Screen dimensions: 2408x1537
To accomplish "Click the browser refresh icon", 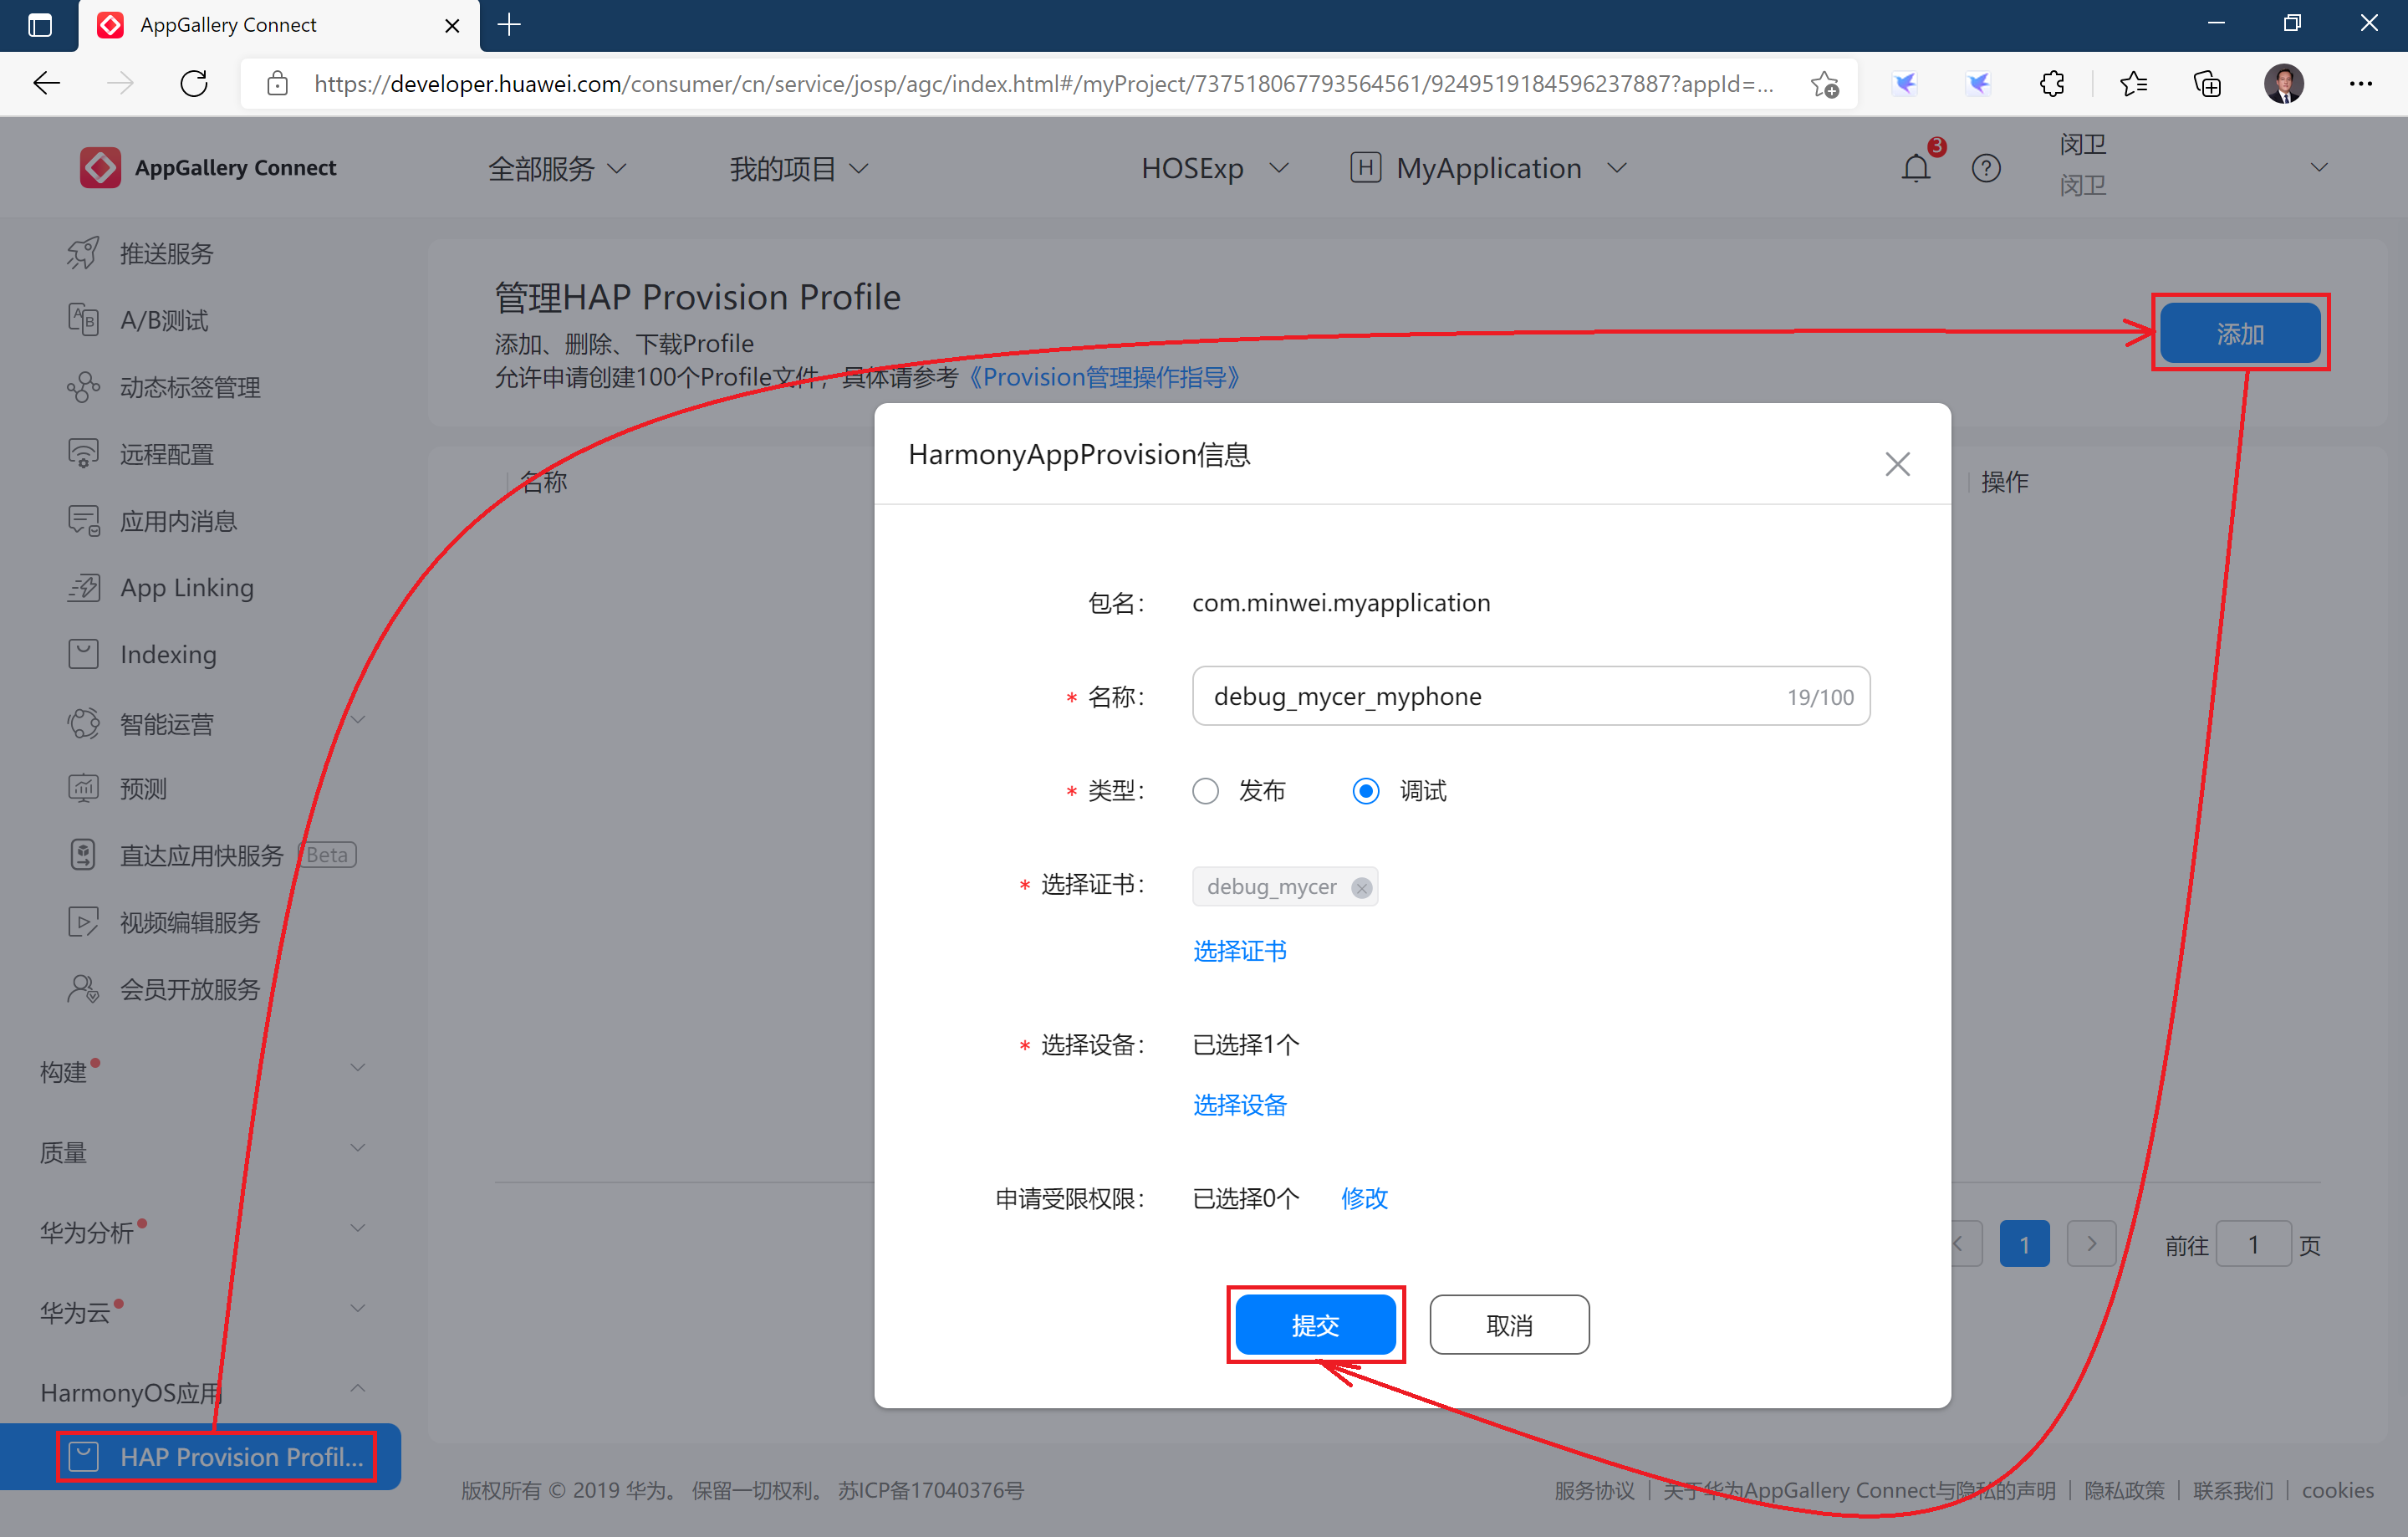I will tap(194, 83).
